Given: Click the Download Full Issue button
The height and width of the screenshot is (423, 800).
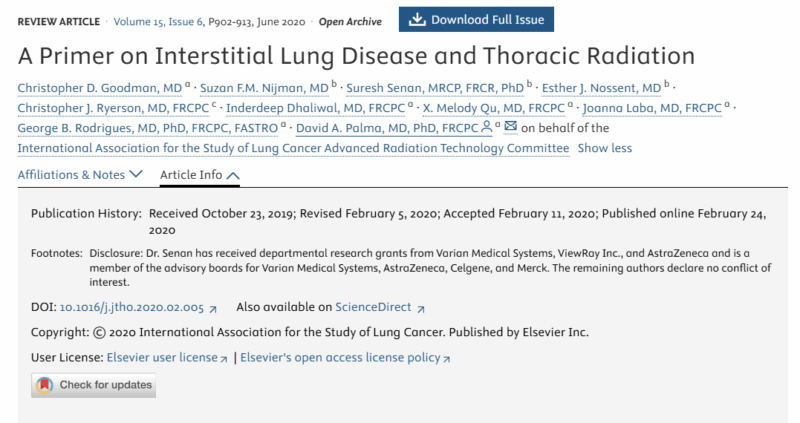Looking at the screenshot, I should tap(476, 19).
